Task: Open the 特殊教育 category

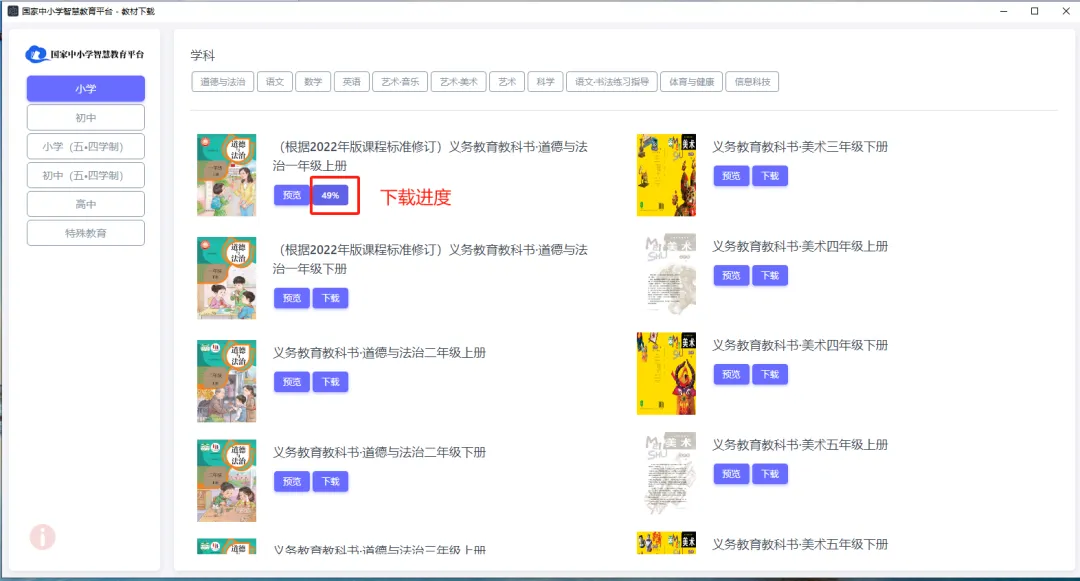Action: pos(85,233)
